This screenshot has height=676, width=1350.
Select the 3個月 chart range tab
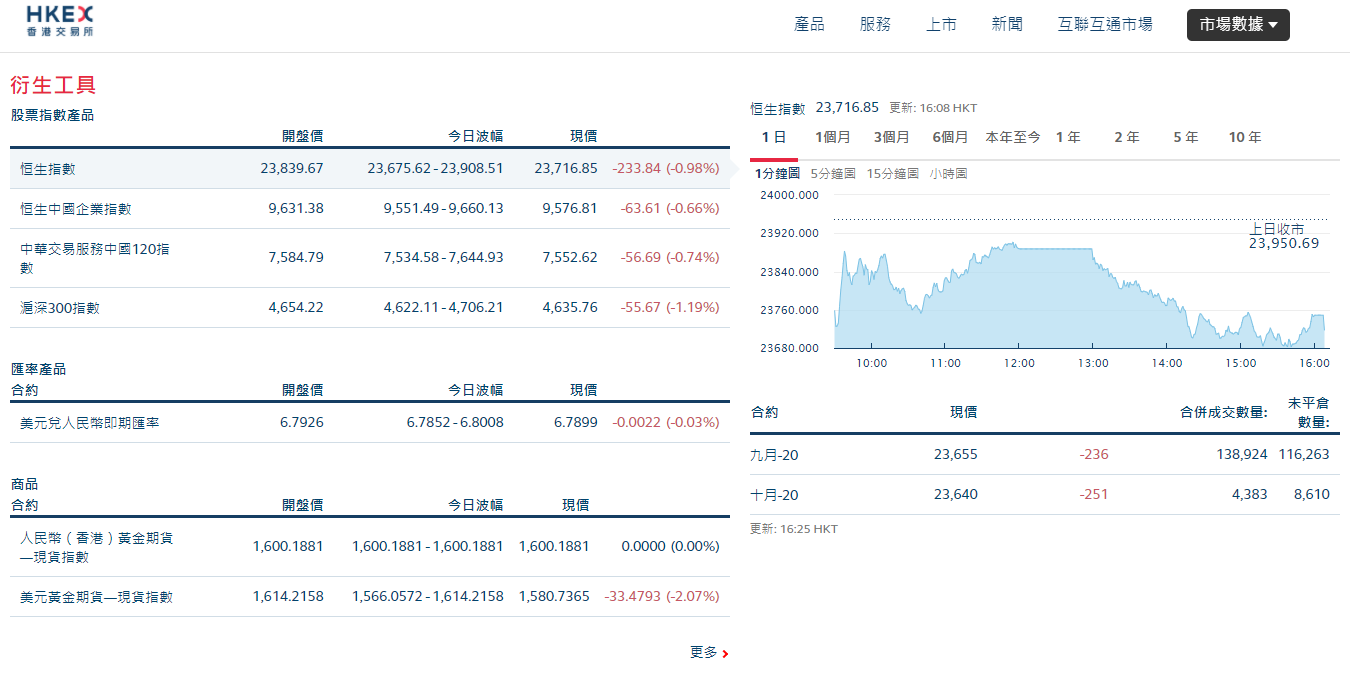pyautogui.click(x=891, y=138)
